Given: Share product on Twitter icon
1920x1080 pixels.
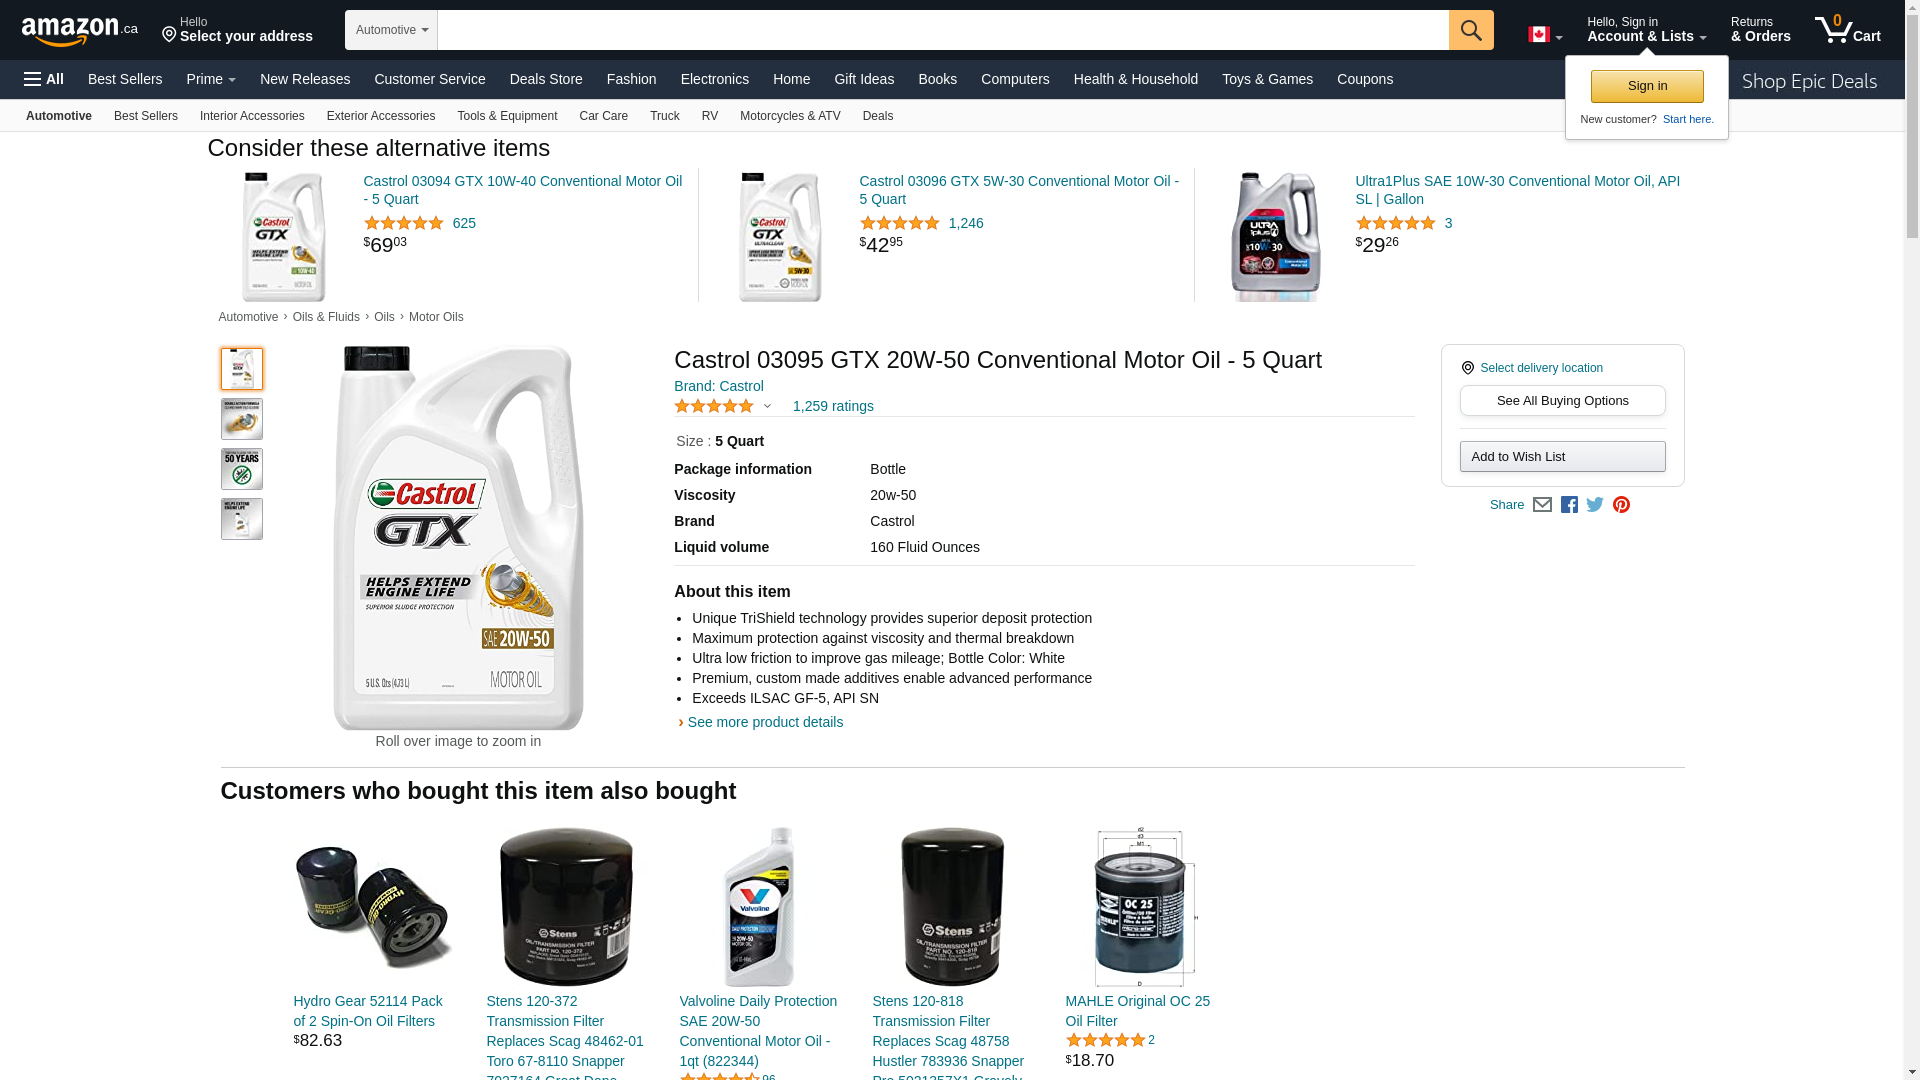Looking at the screenshot, I should click(1595, 505).
